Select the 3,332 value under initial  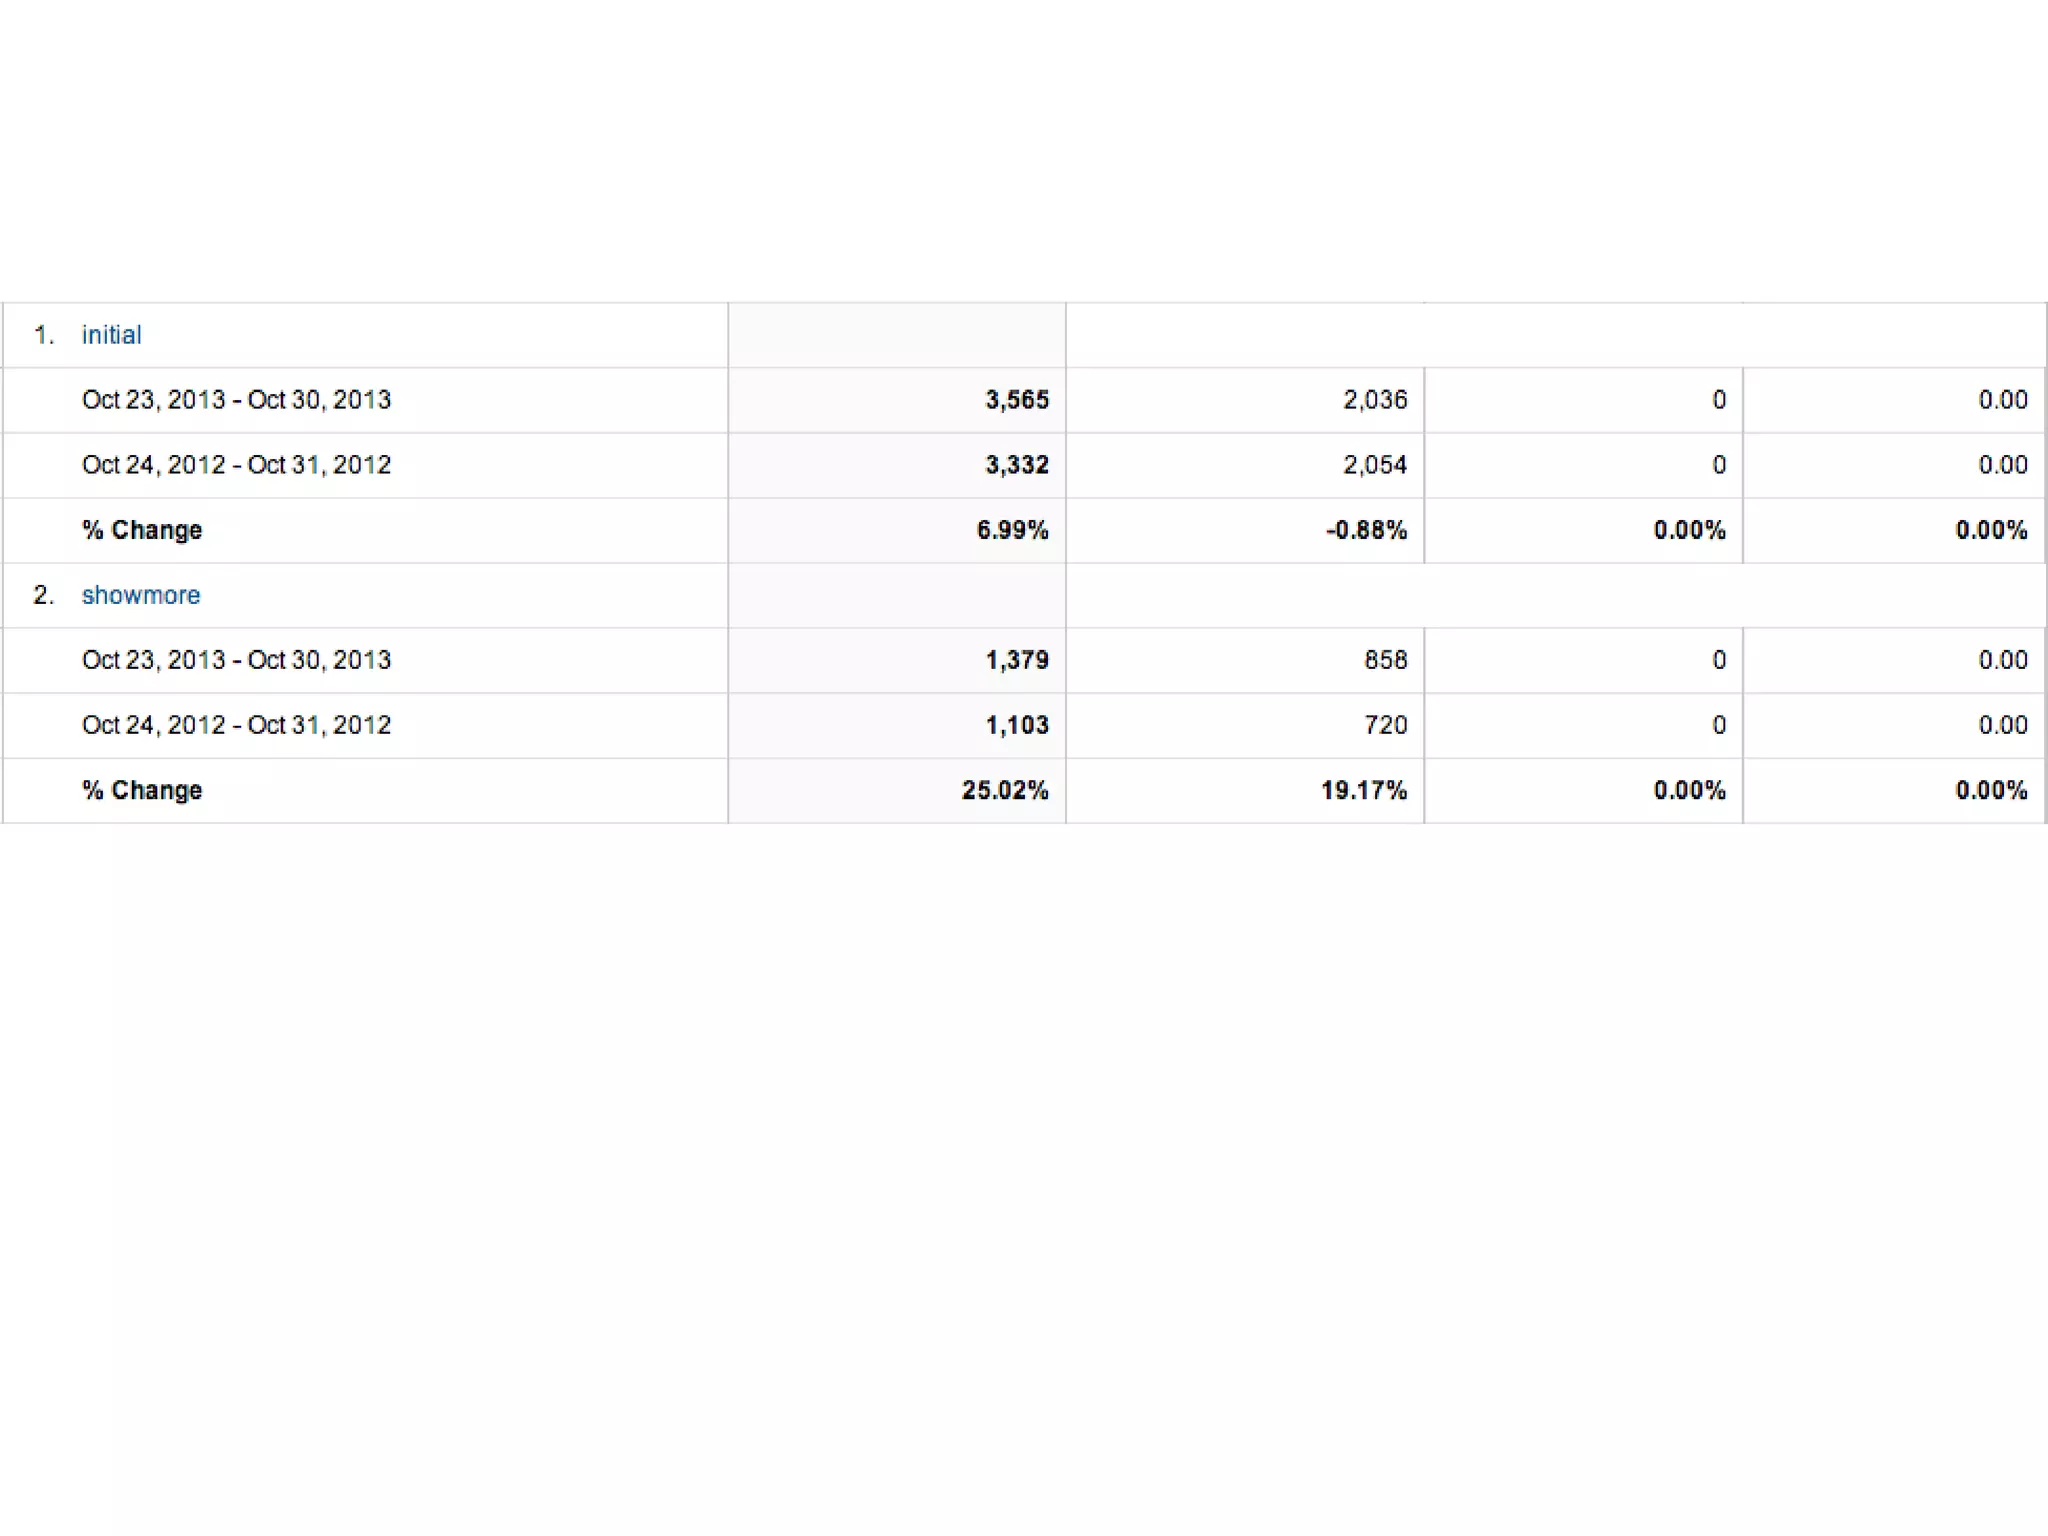[x=1017, y=465]
